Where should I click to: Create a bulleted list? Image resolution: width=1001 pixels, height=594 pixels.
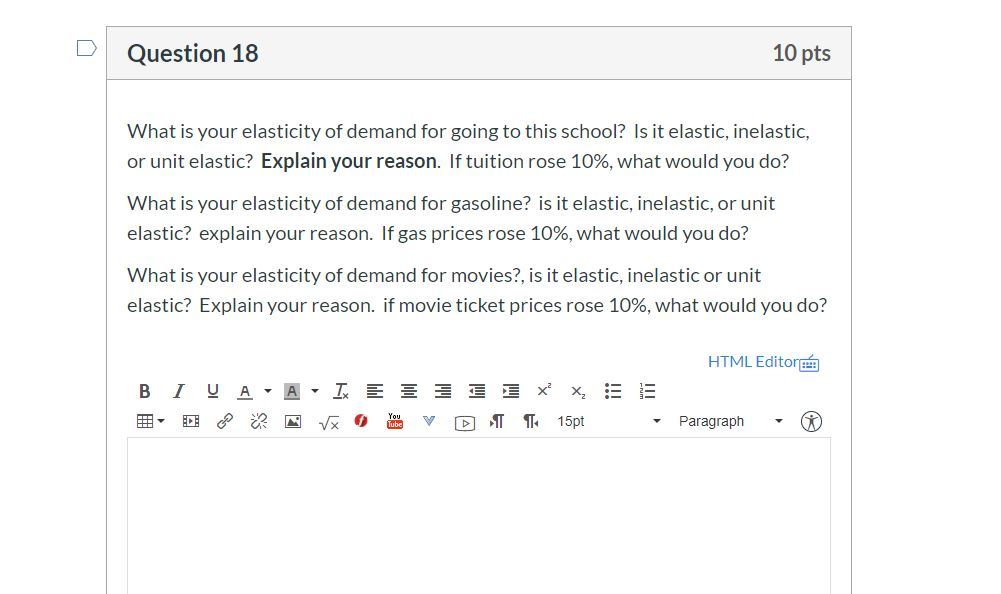pyautogui.click(x=612, y=390)
